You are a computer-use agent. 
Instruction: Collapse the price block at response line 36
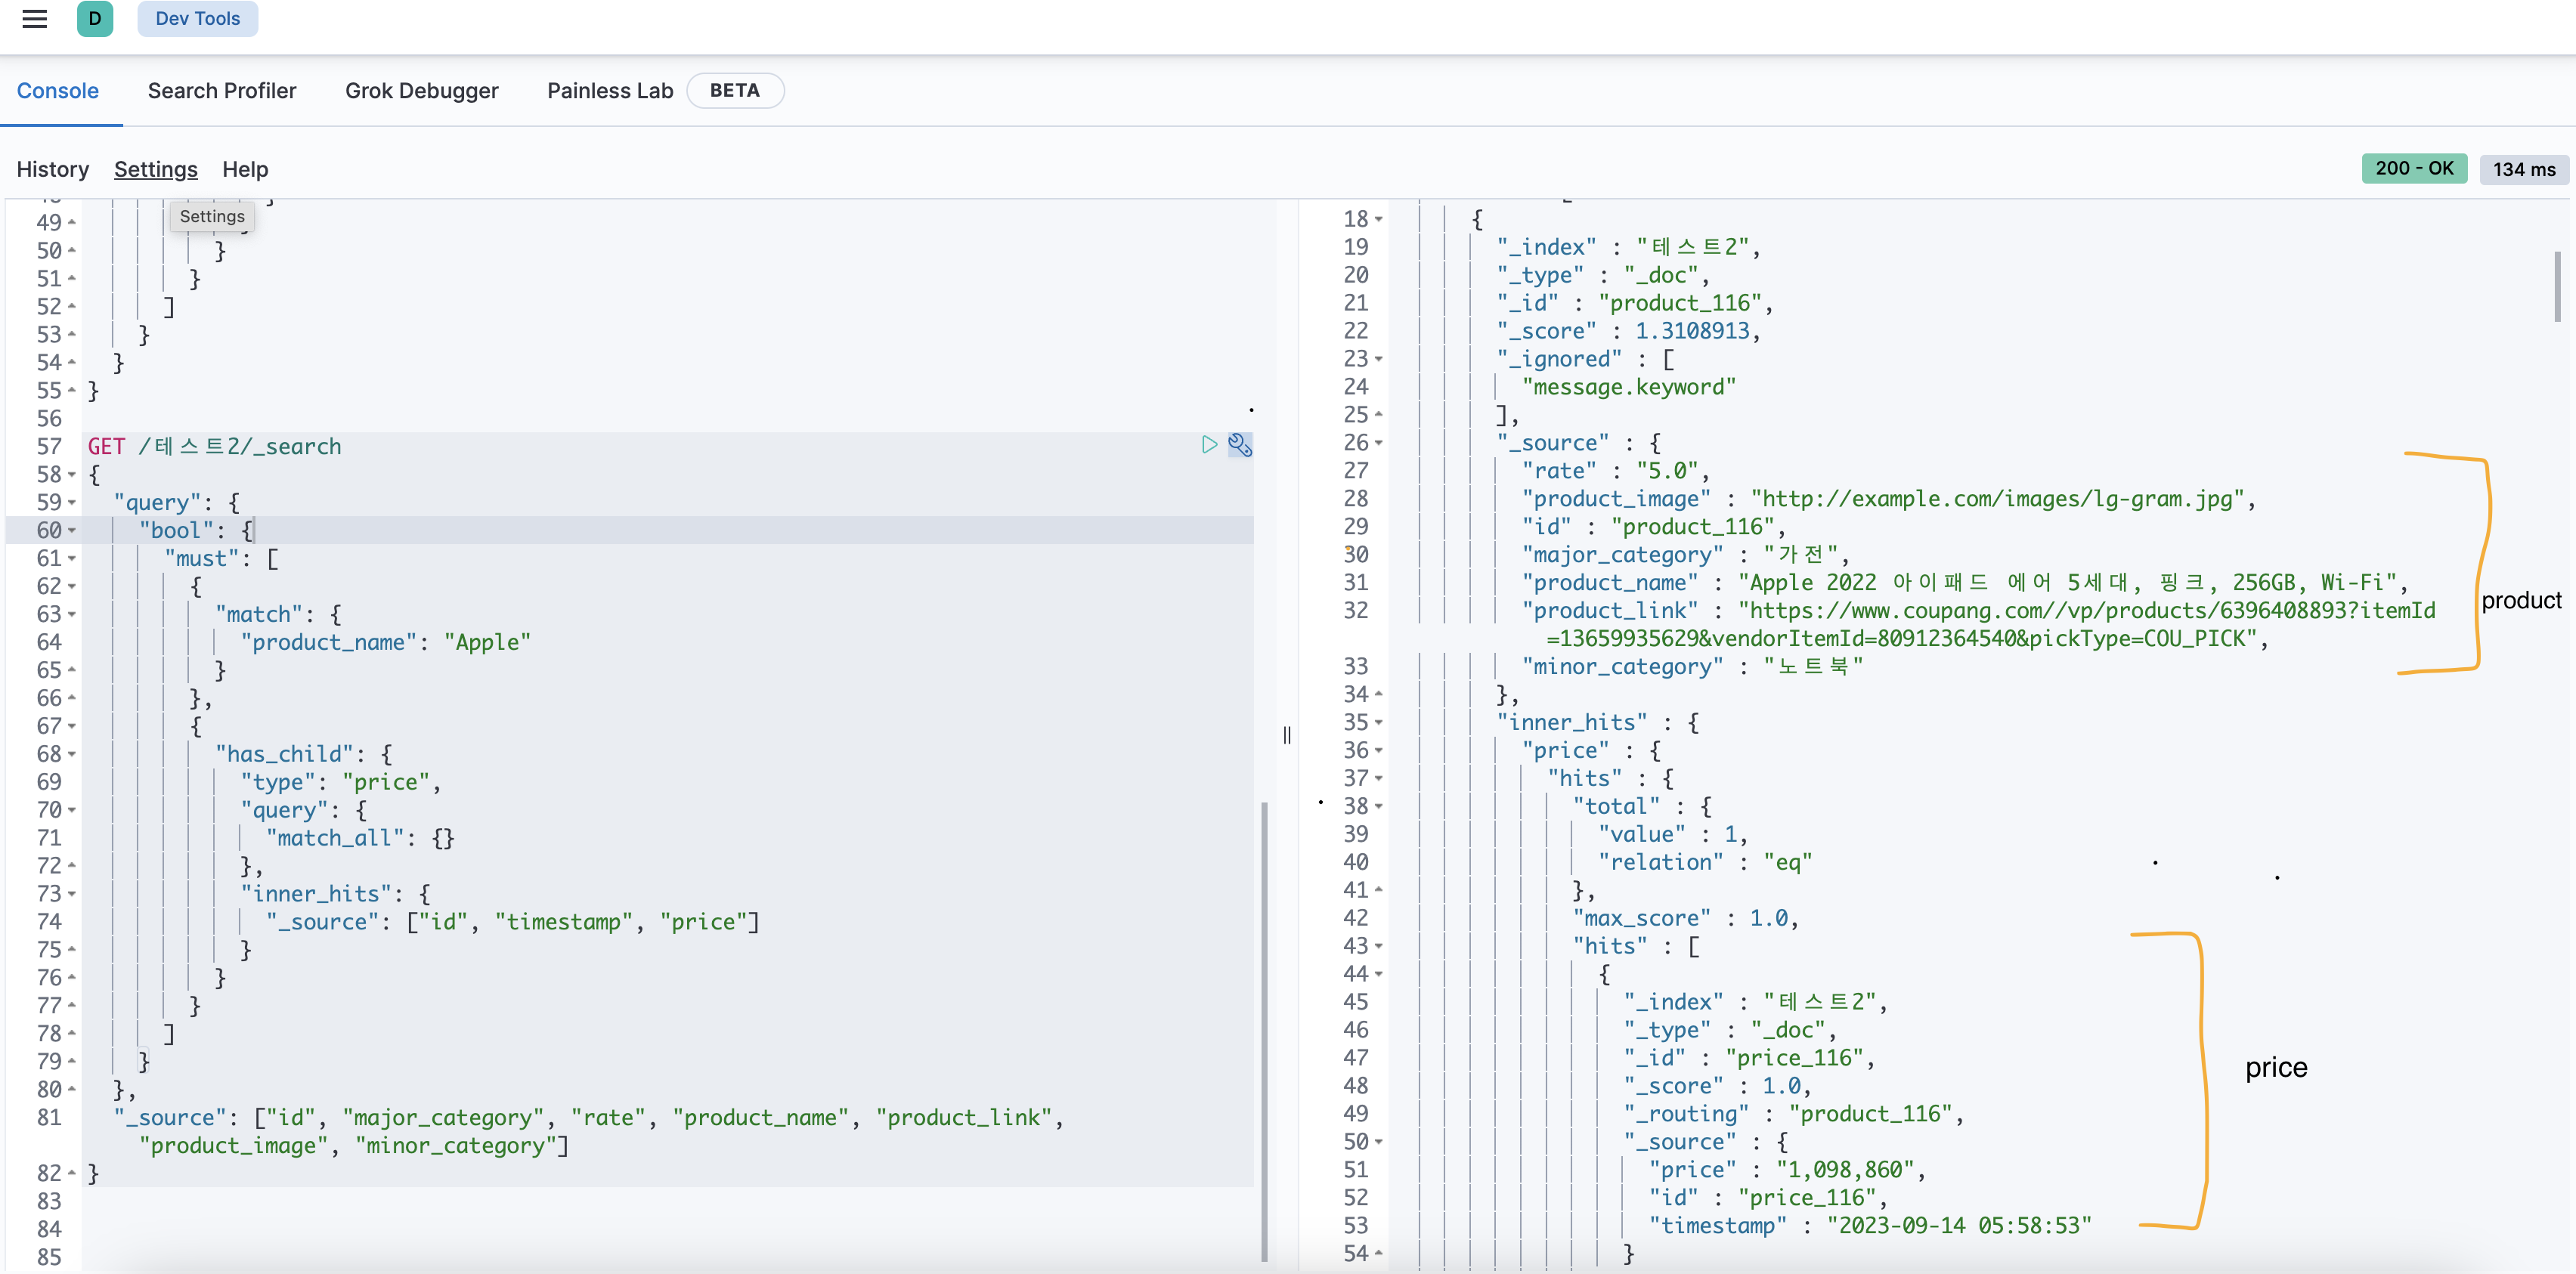point(1379,751)
